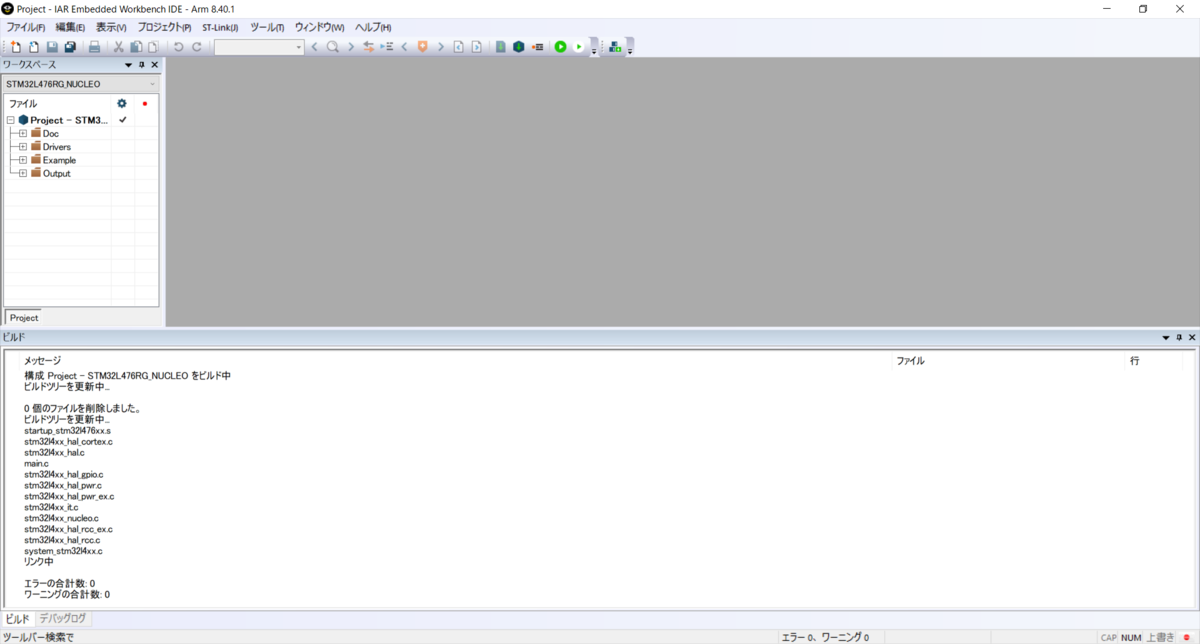Image resolution: width=1200 pixels, height=644 pixels.
Task: Click the Find Previous arrow beside the search box
Action: click(315, 47)
